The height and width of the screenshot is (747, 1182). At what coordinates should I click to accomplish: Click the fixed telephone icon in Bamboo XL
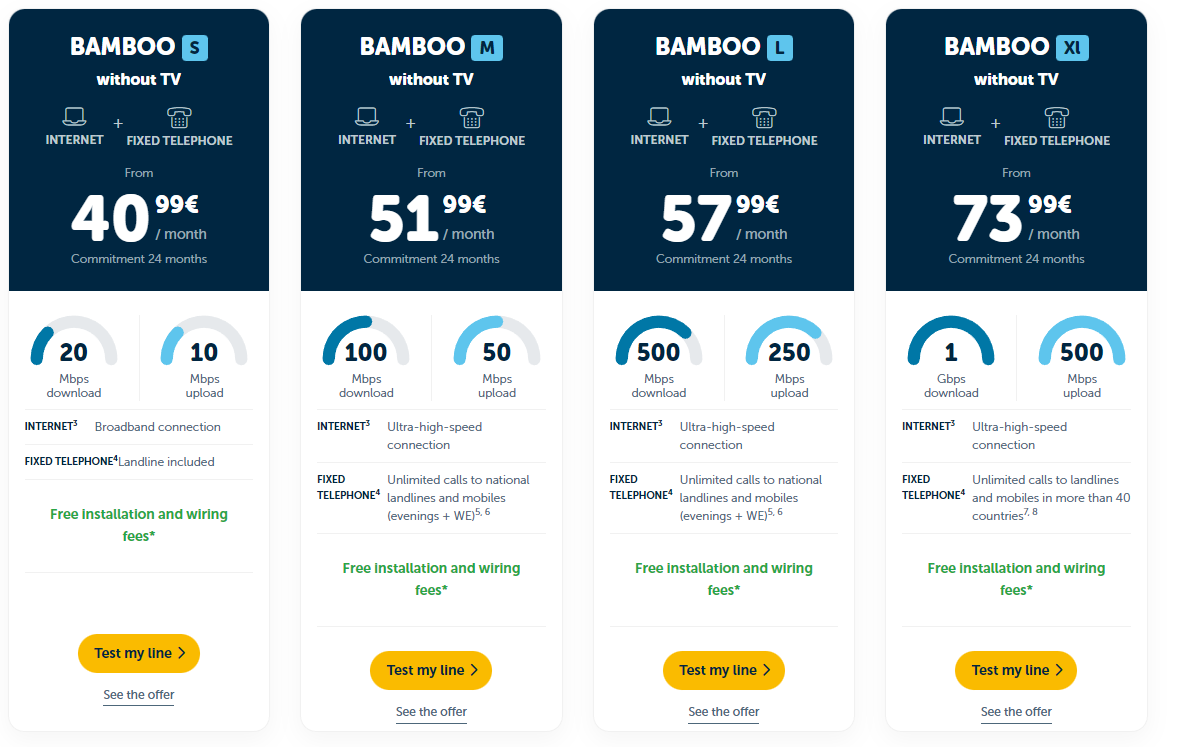point(1057,118)
